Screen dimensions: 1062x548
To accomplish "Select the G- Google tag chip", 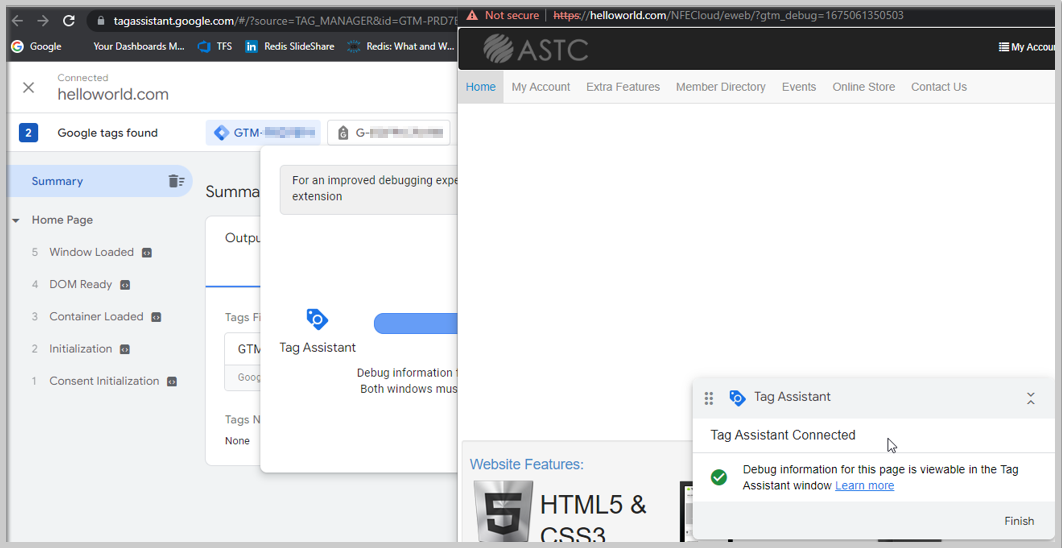I will coord(389,133).
